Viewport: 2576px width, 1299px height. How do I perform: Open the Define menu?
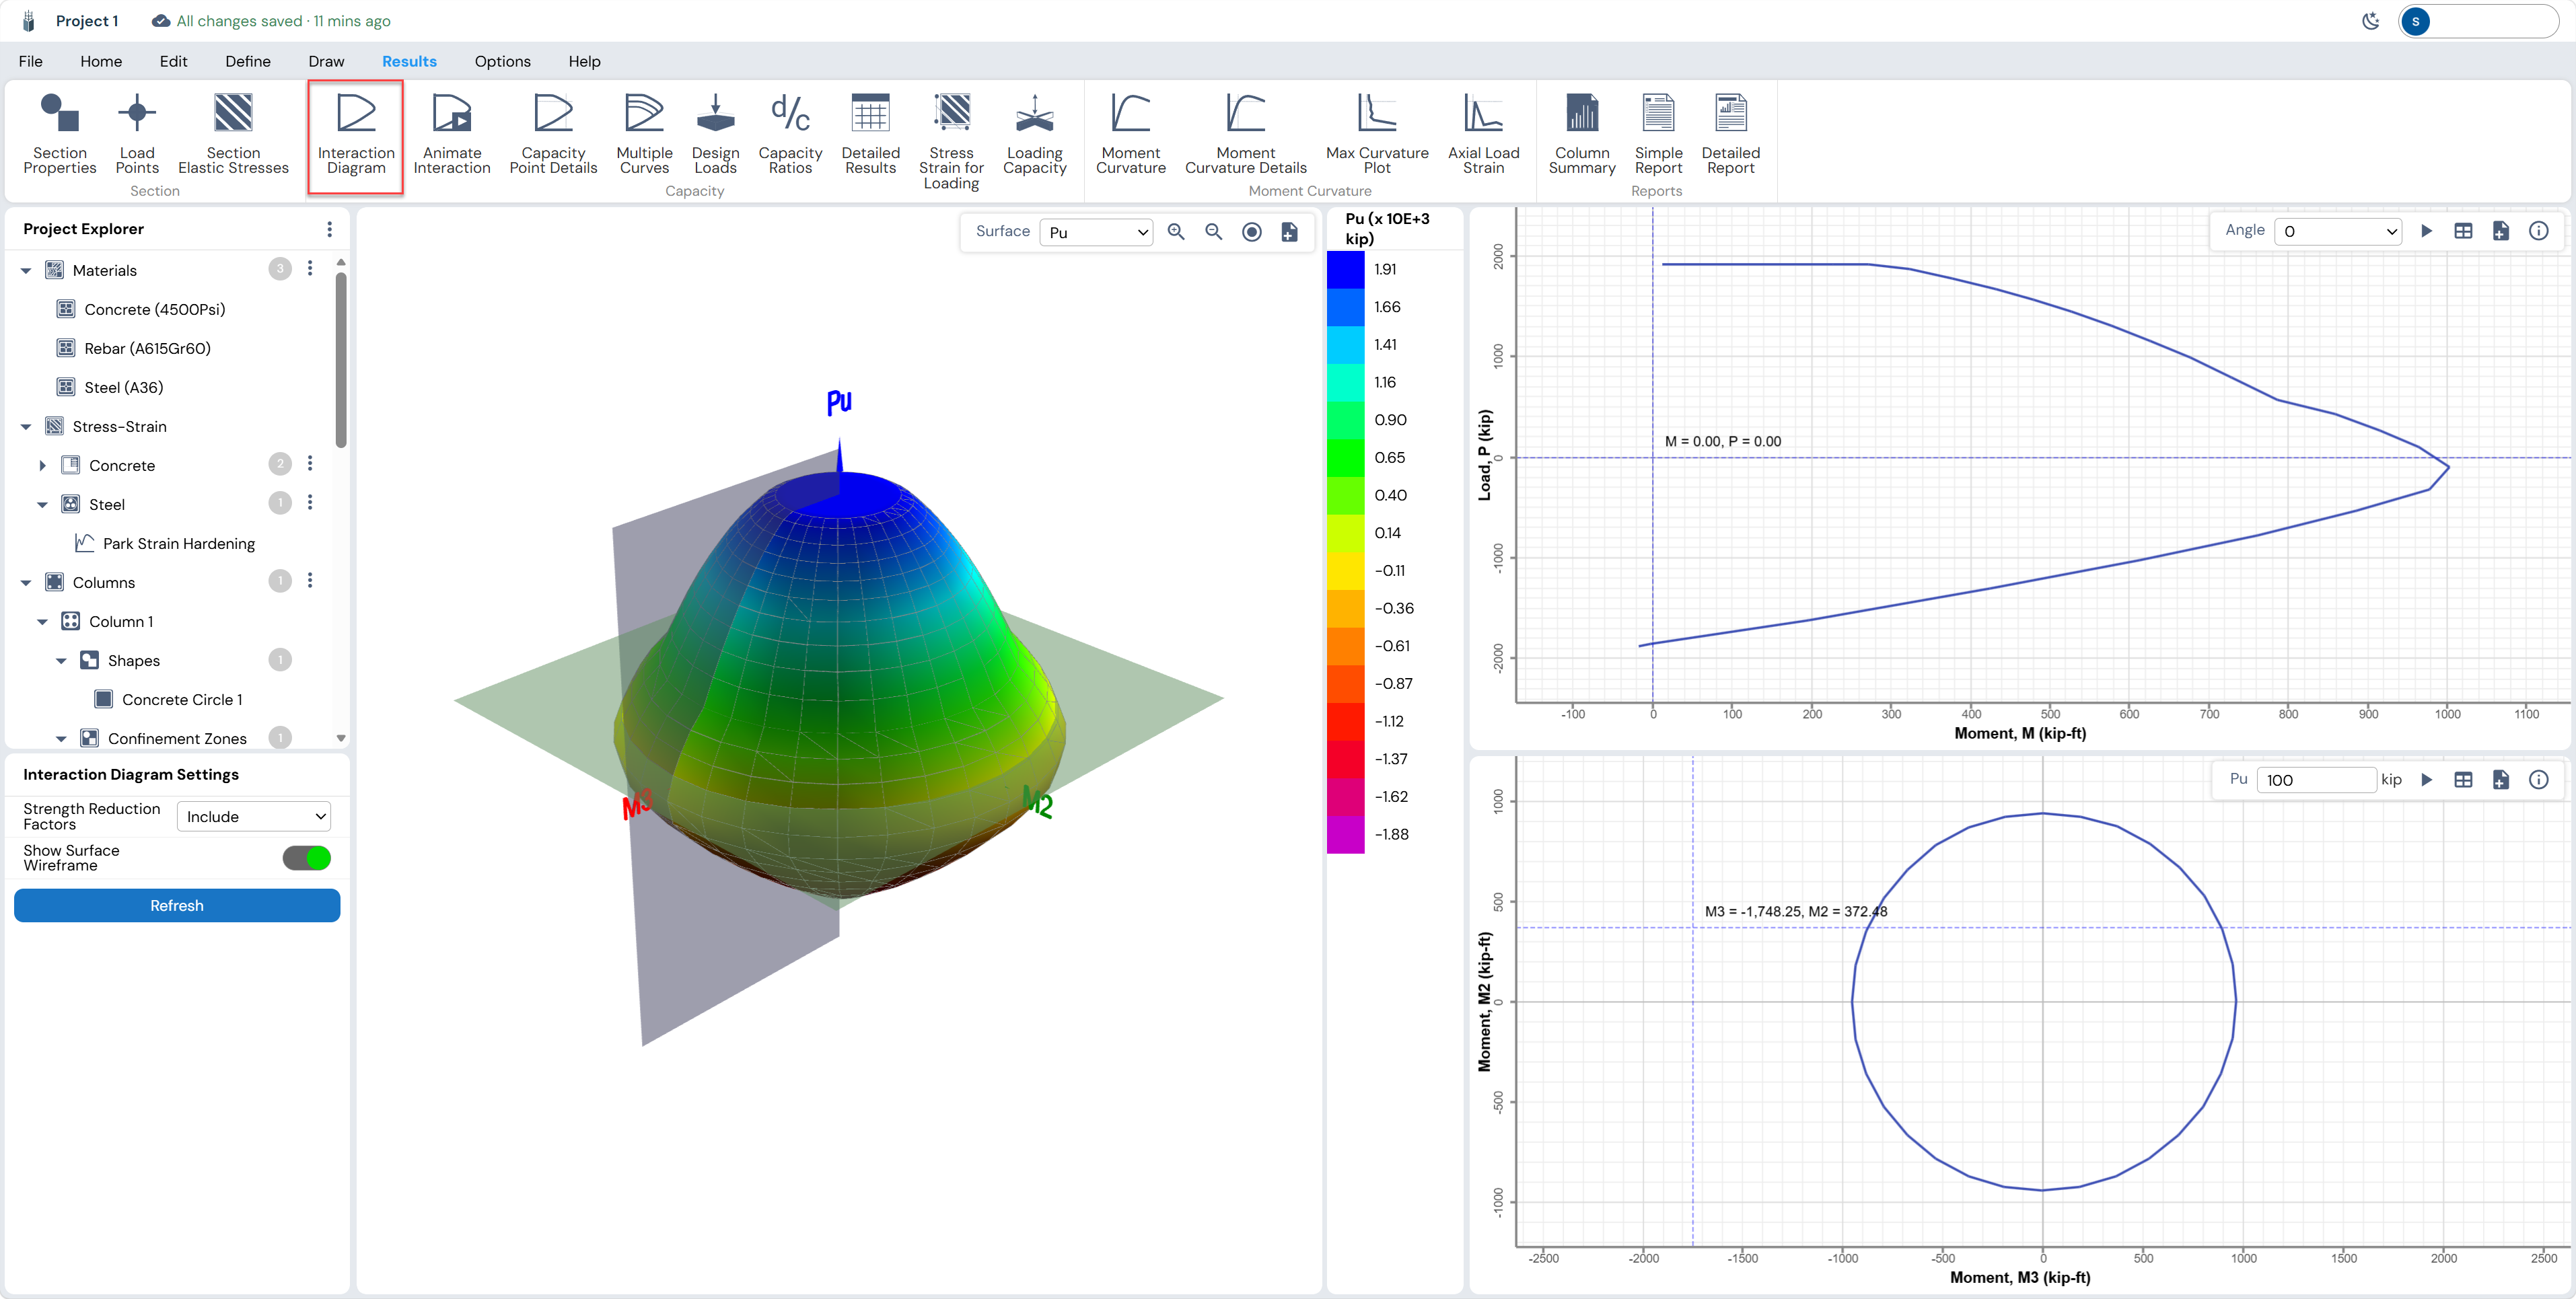[x=248, y=61]
